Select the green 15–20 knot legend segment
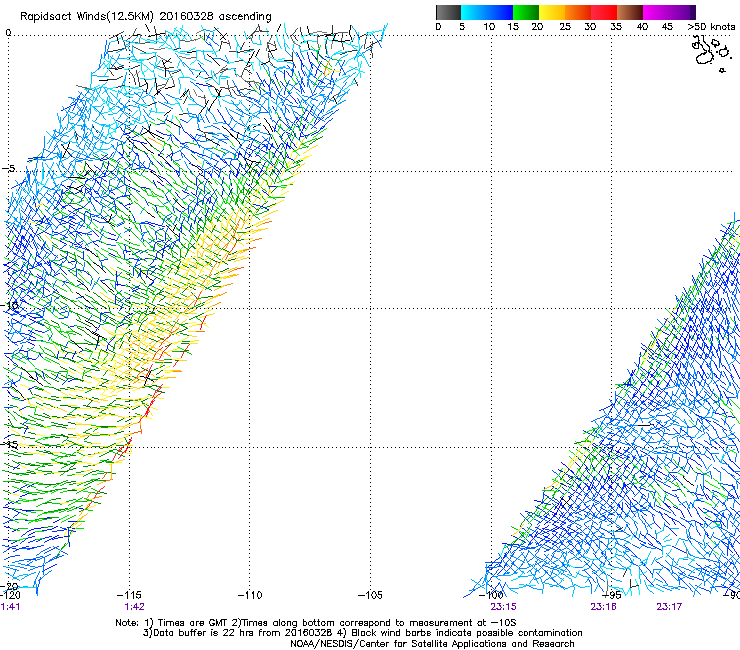This screenshot has width=740, height=650. pos(526,12)
